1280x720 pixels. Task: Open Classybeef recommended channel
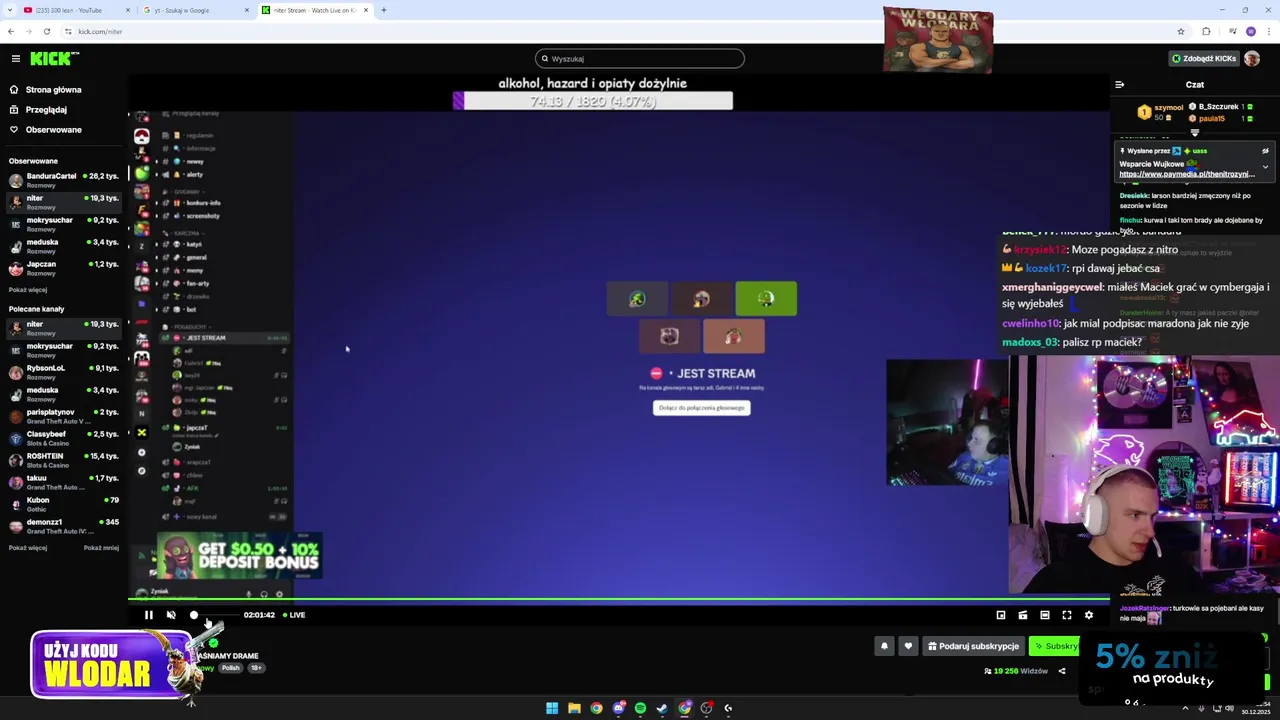point(64,438)
